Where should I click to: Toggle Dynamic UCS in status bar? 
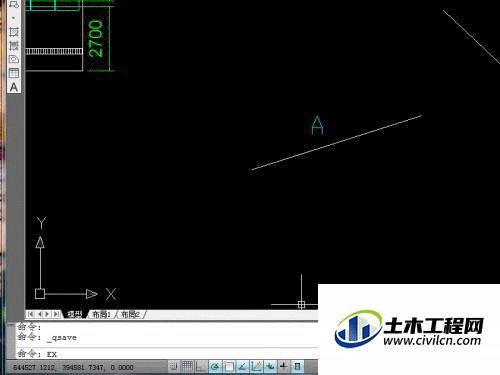click(256, 367)
